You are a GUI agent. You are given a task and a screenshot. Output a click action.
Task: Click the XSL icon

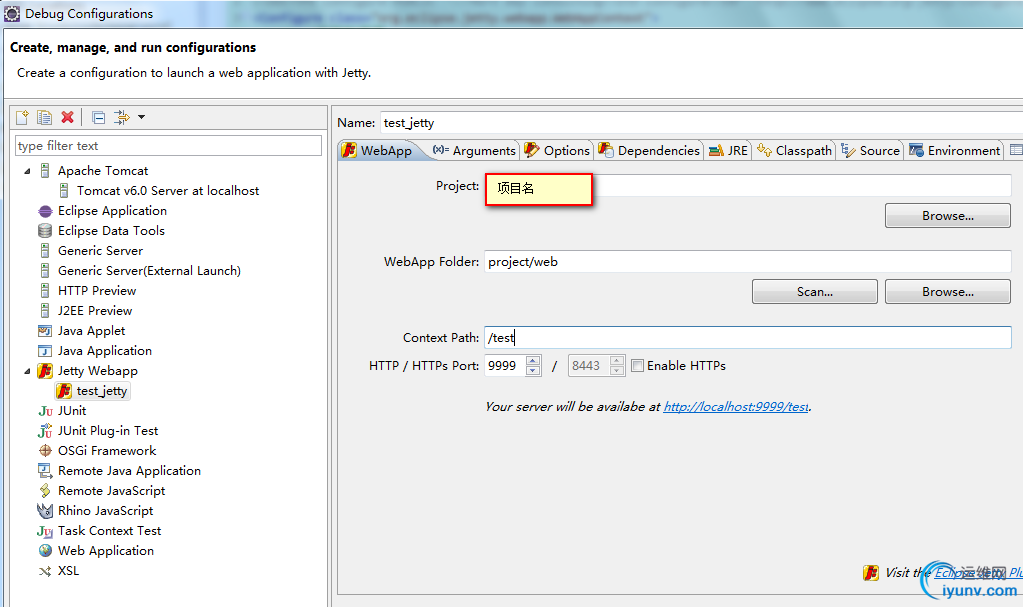[x=45, y=571]
